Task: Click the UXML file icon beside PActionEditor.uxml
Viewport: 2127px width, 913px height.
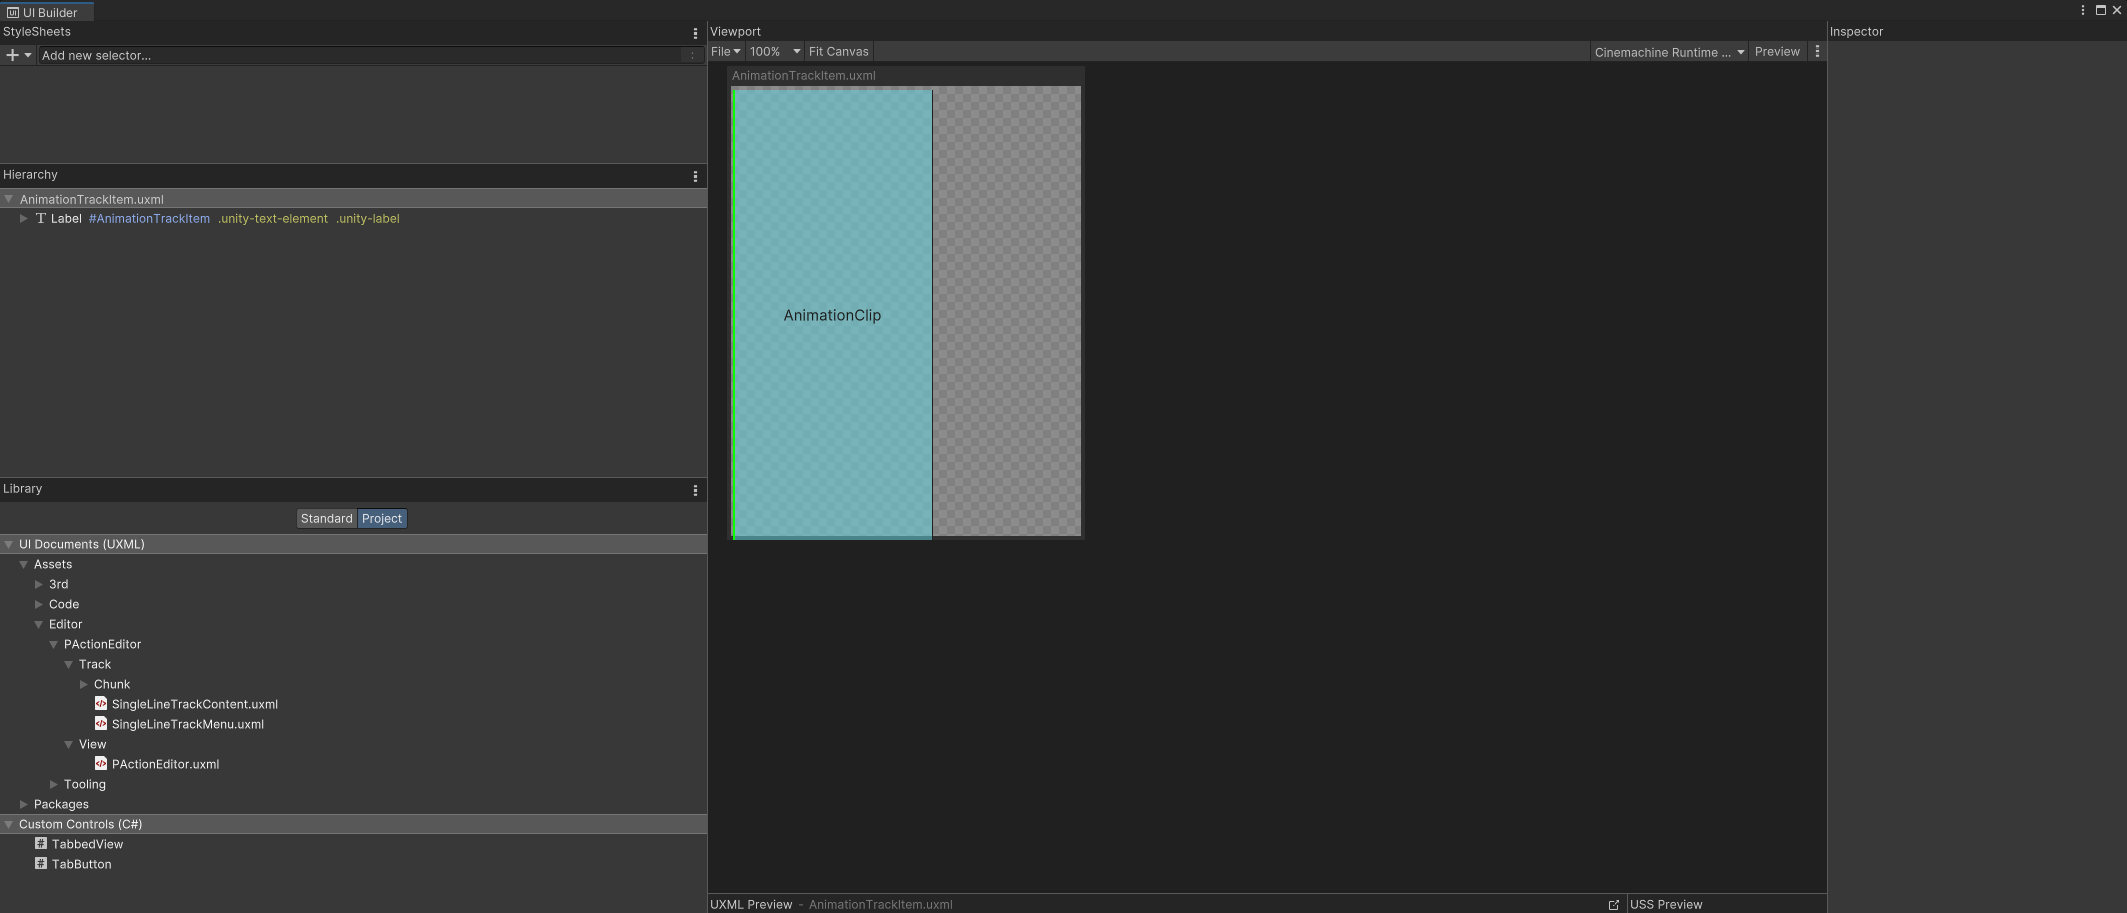Action: 101,763
